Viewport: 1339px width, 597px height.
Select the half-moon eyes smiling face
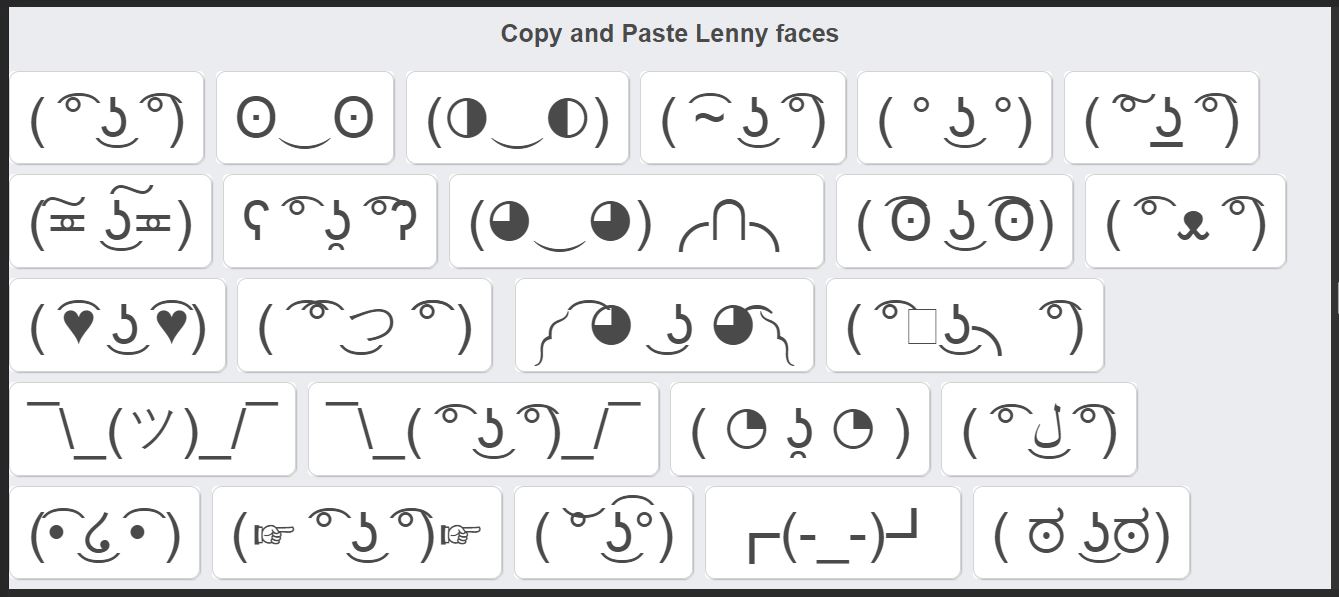(518, 117)
